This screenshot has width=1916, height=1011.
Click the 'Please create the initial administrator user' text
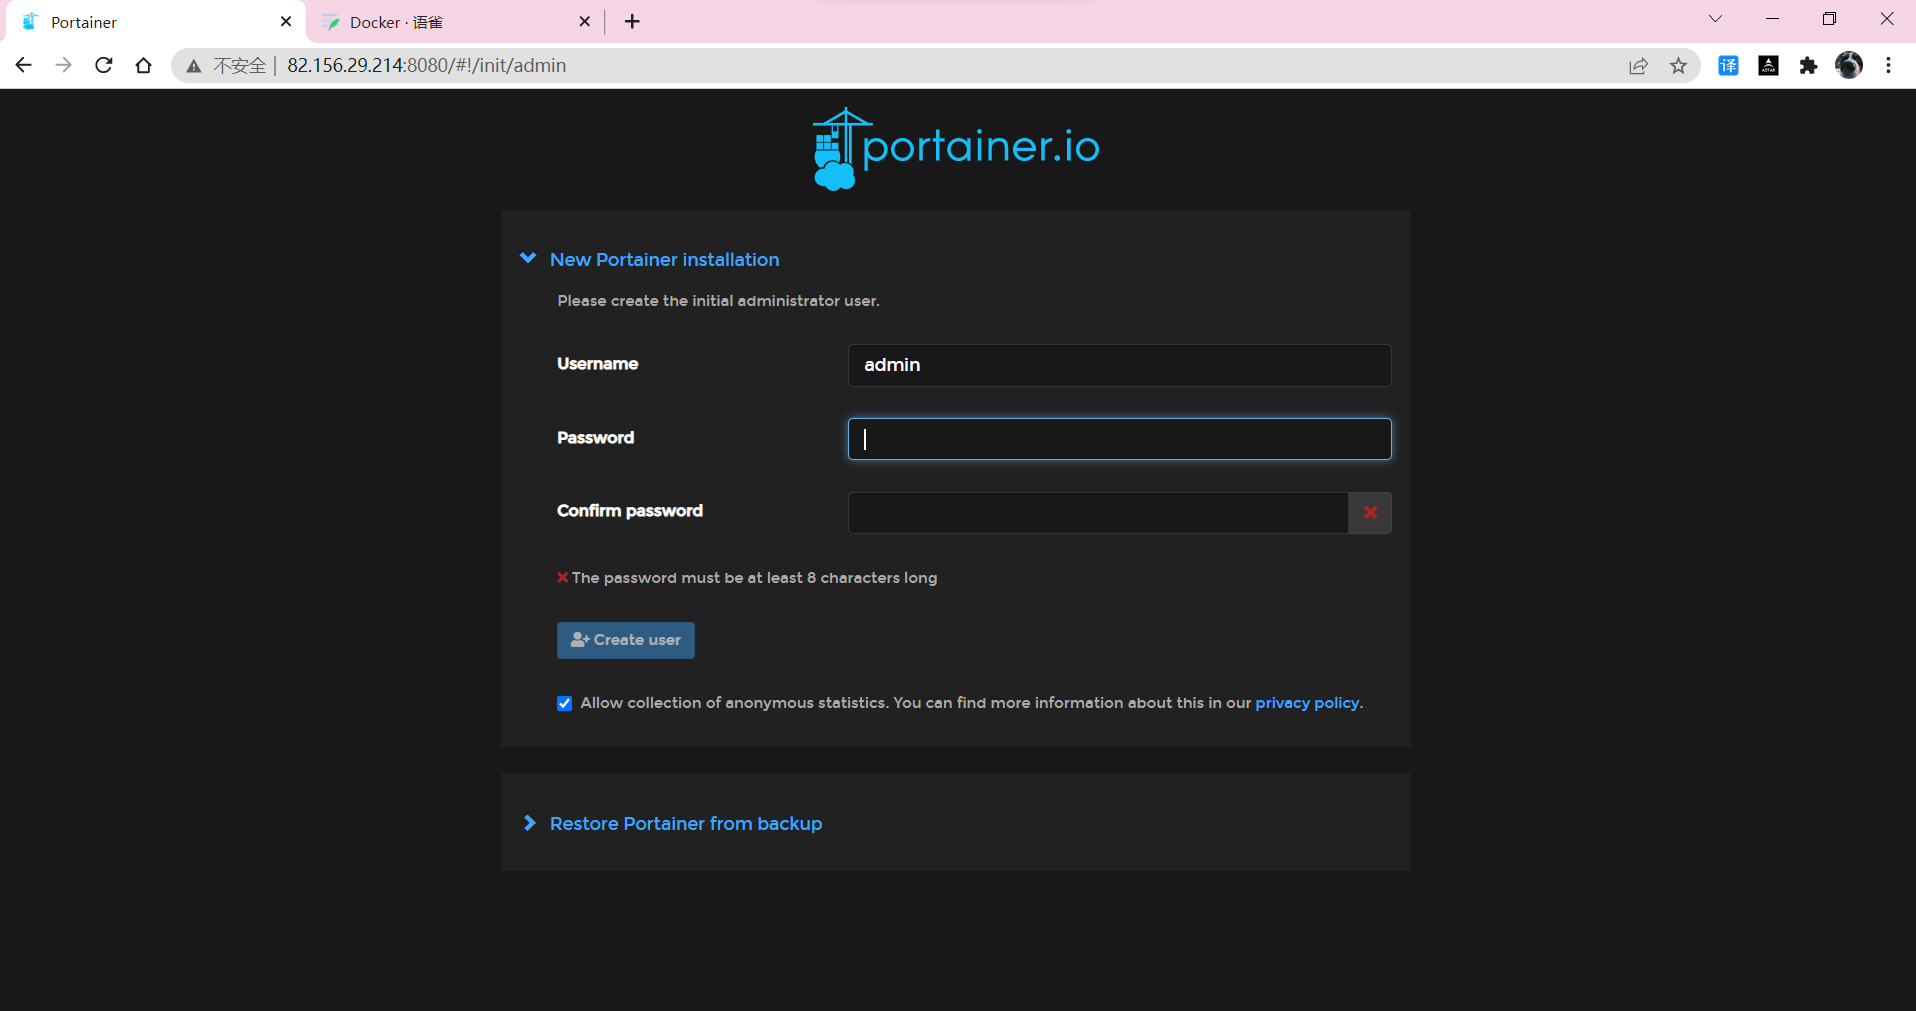(718, 301)
